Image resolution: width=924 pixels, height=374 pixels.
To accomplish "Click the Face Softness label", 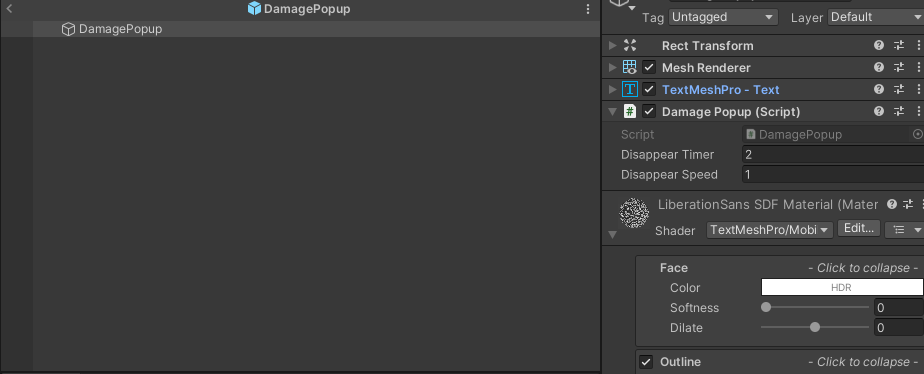I will pos(694,307).
